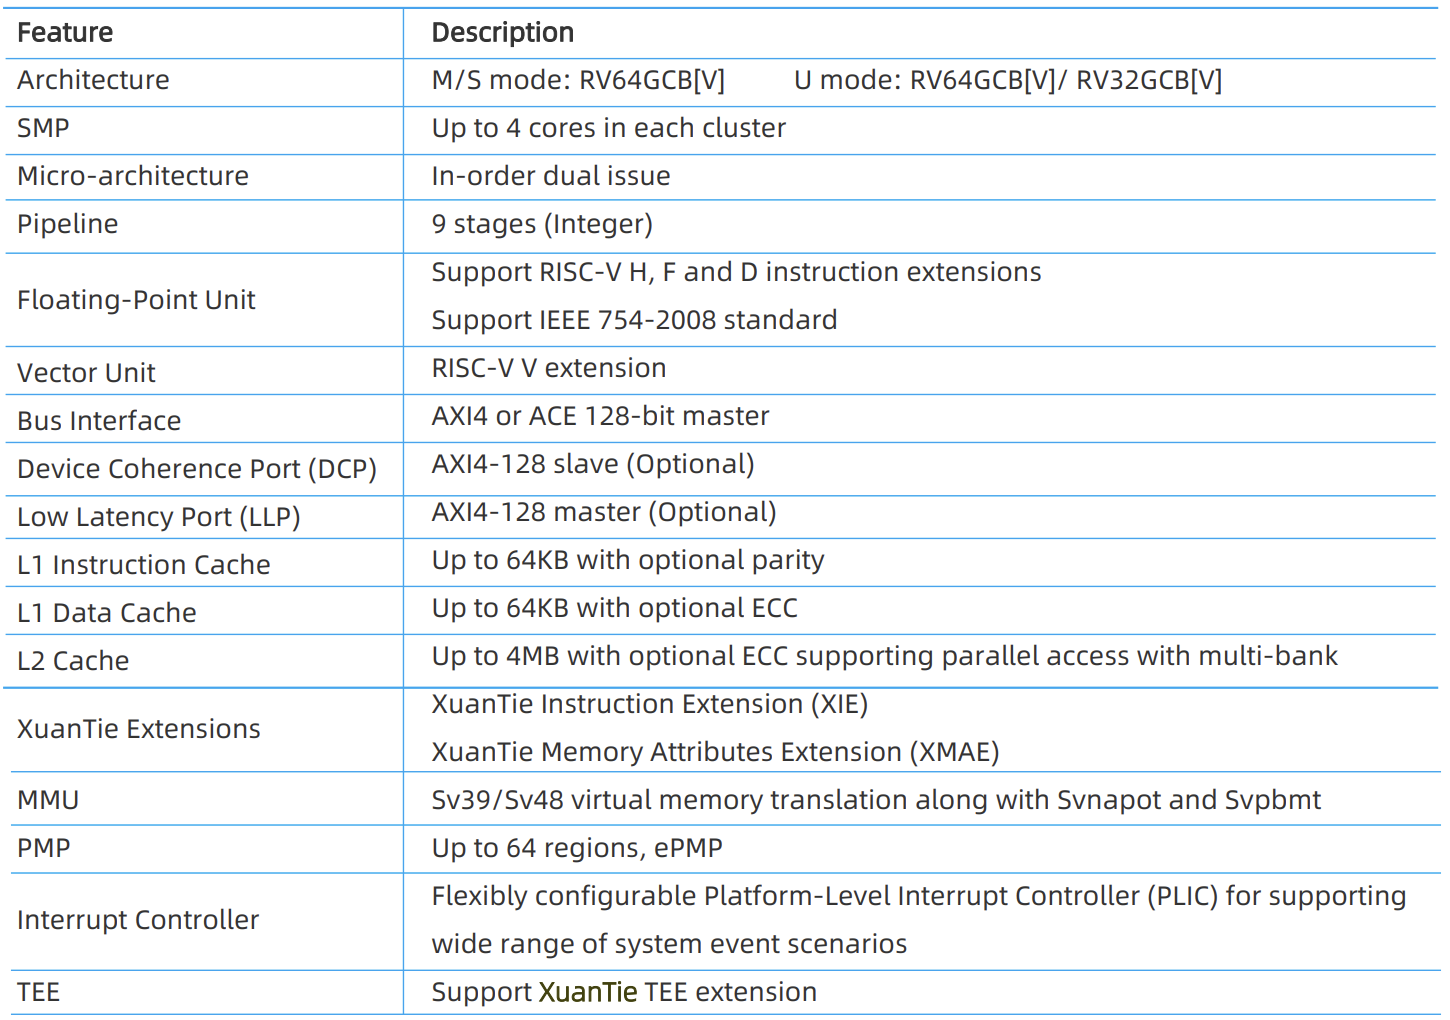Select the Floating-Point Unit label
This screenshot has width=1450, height=1020.
click(136, 300)
